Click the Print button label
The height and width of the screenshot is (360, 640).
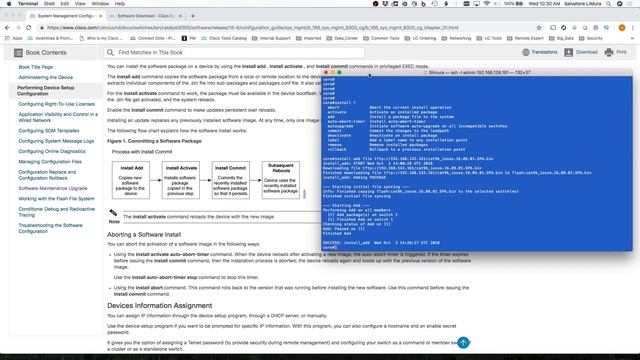[621, 52]
